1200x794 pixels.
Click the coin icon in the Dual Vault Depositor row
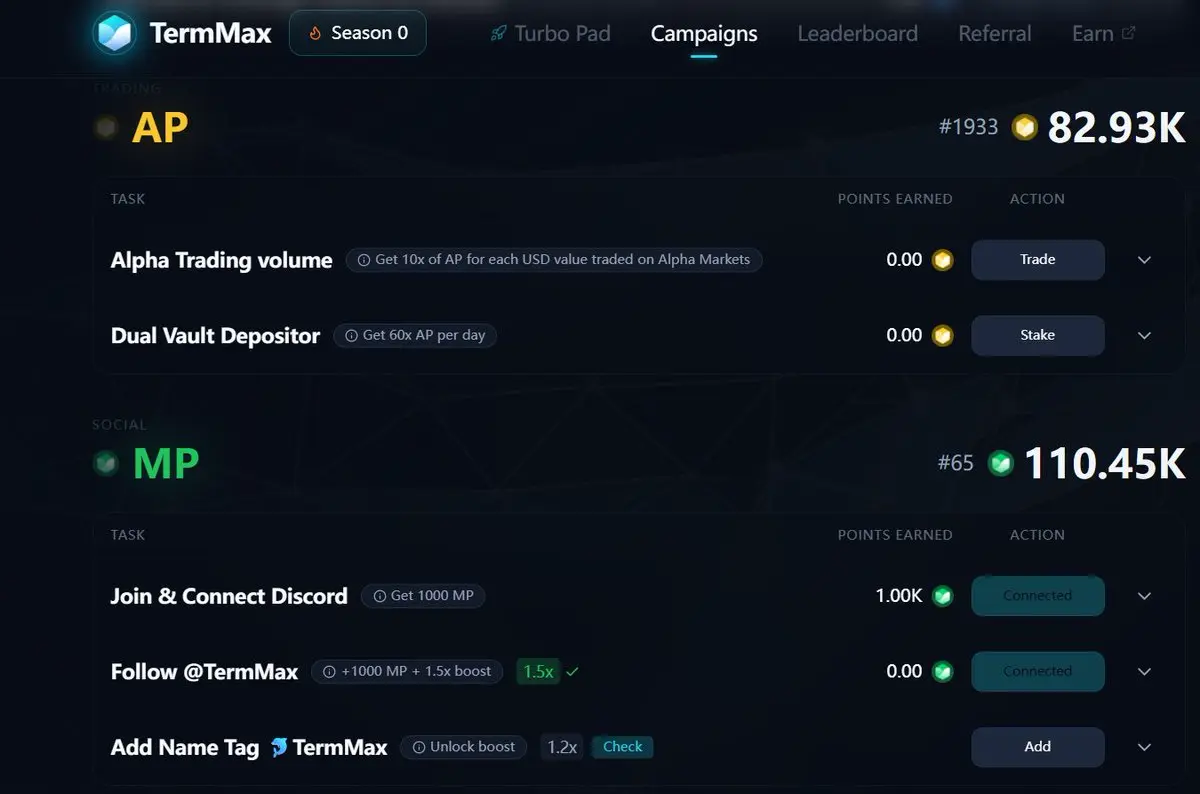click(942, 336)
